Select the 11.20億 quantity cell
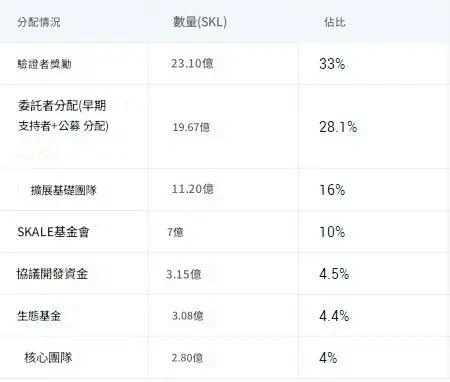The height and width of the screenshot is (382, 450). click(x=192, y=189)
